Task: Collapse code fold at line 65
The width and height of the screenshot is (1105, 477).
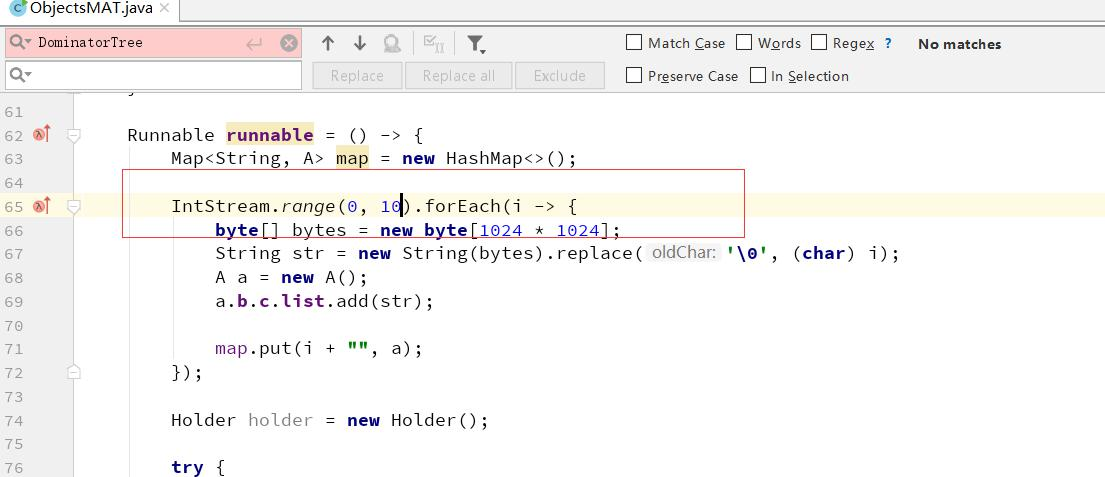Action: [74, 206]
